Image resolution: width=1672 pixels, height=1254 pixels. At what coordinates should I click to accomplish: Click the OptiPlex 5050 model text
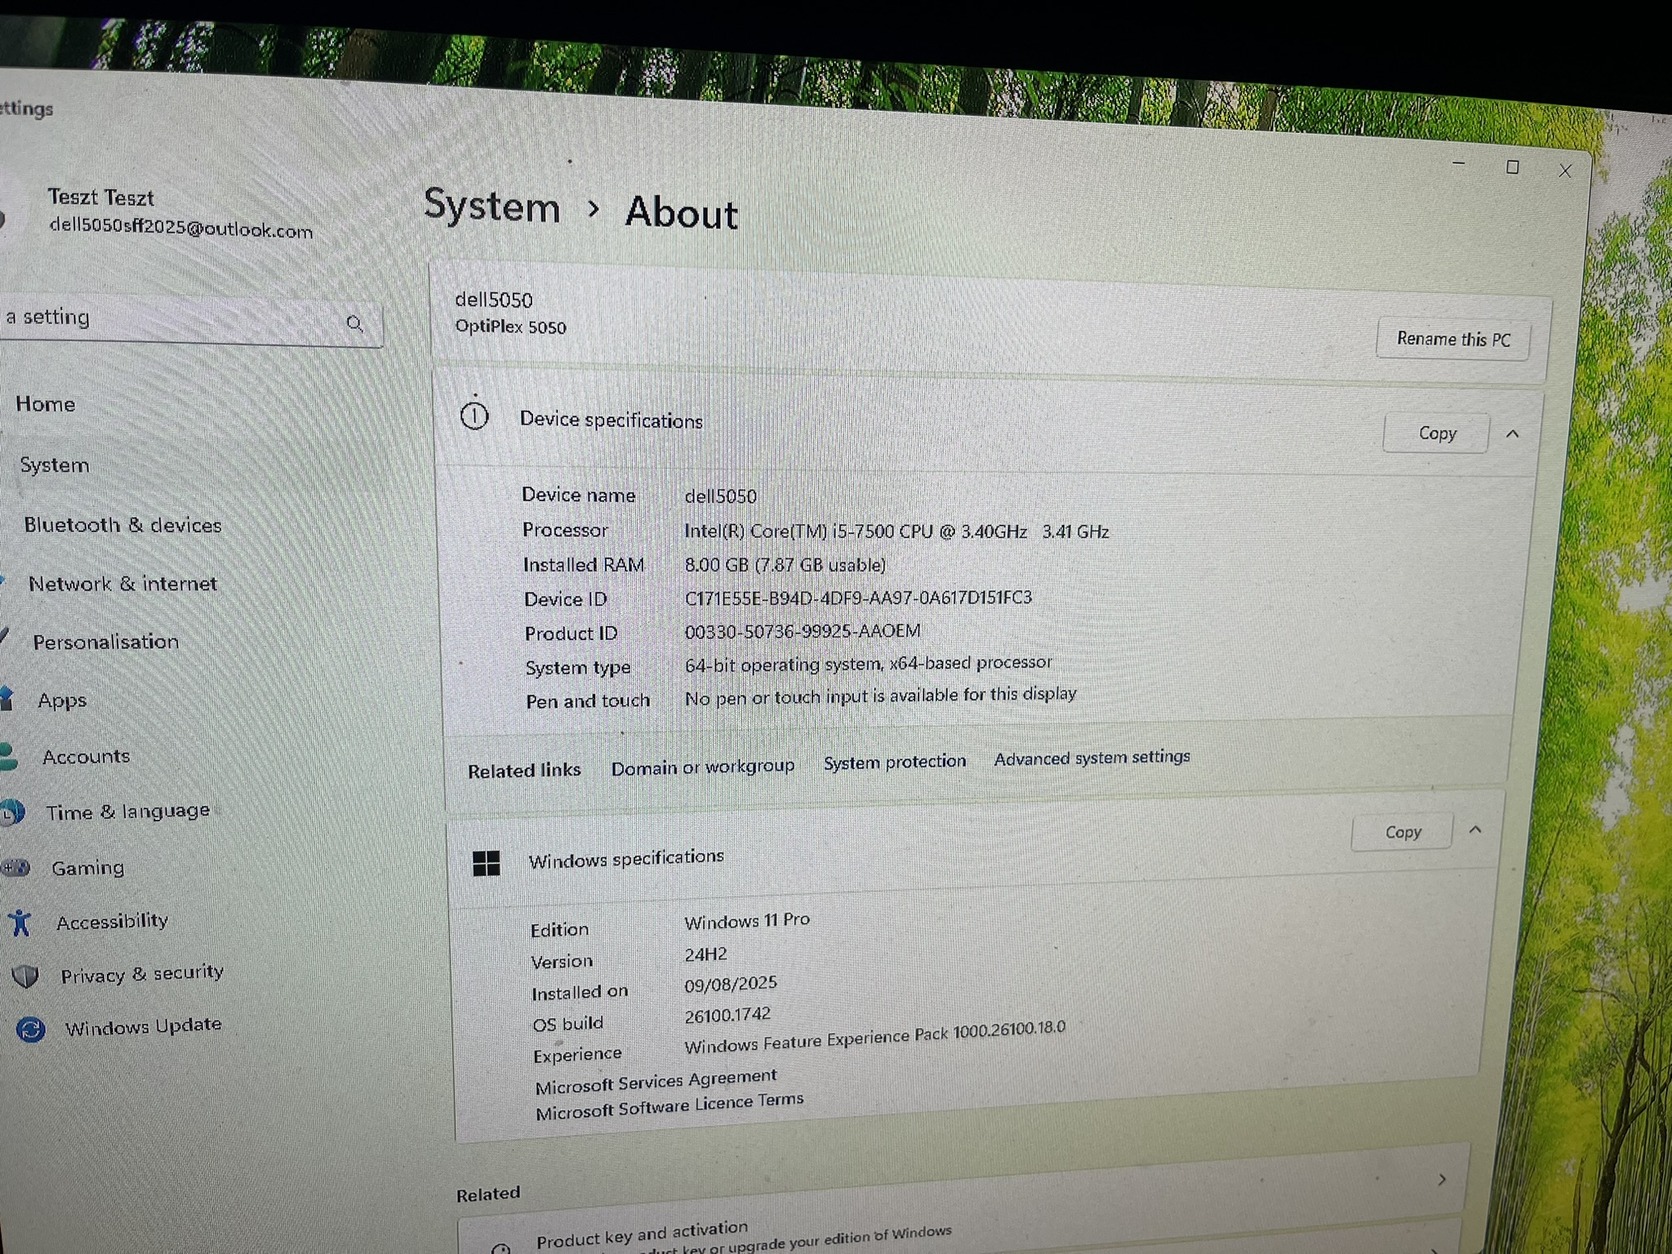coord(510,327)
